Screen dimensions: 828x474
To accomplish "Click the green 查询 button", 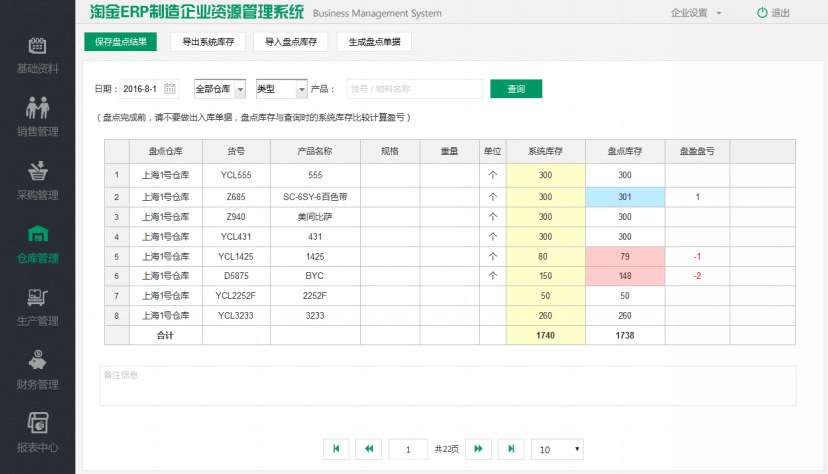I will [x=515, y=89].
